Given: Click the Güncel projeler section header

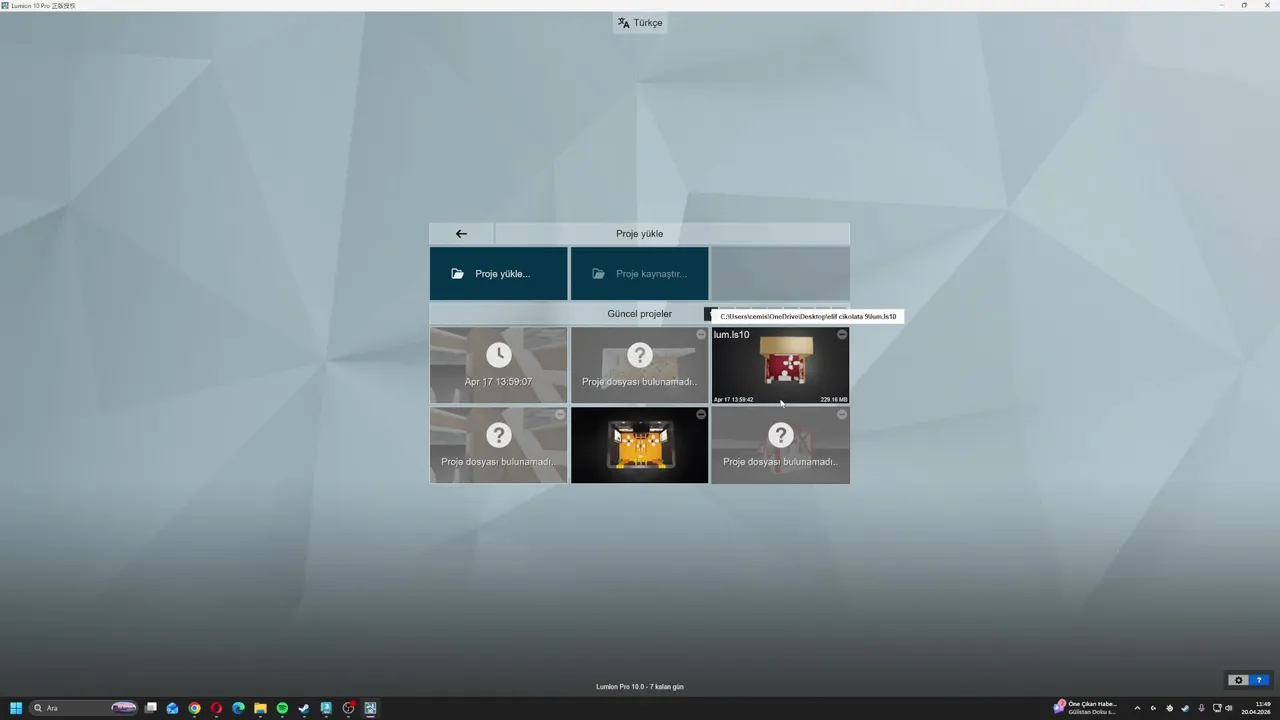Looking at the screenshot, I should pyautogui.click(x=640, y=314).
